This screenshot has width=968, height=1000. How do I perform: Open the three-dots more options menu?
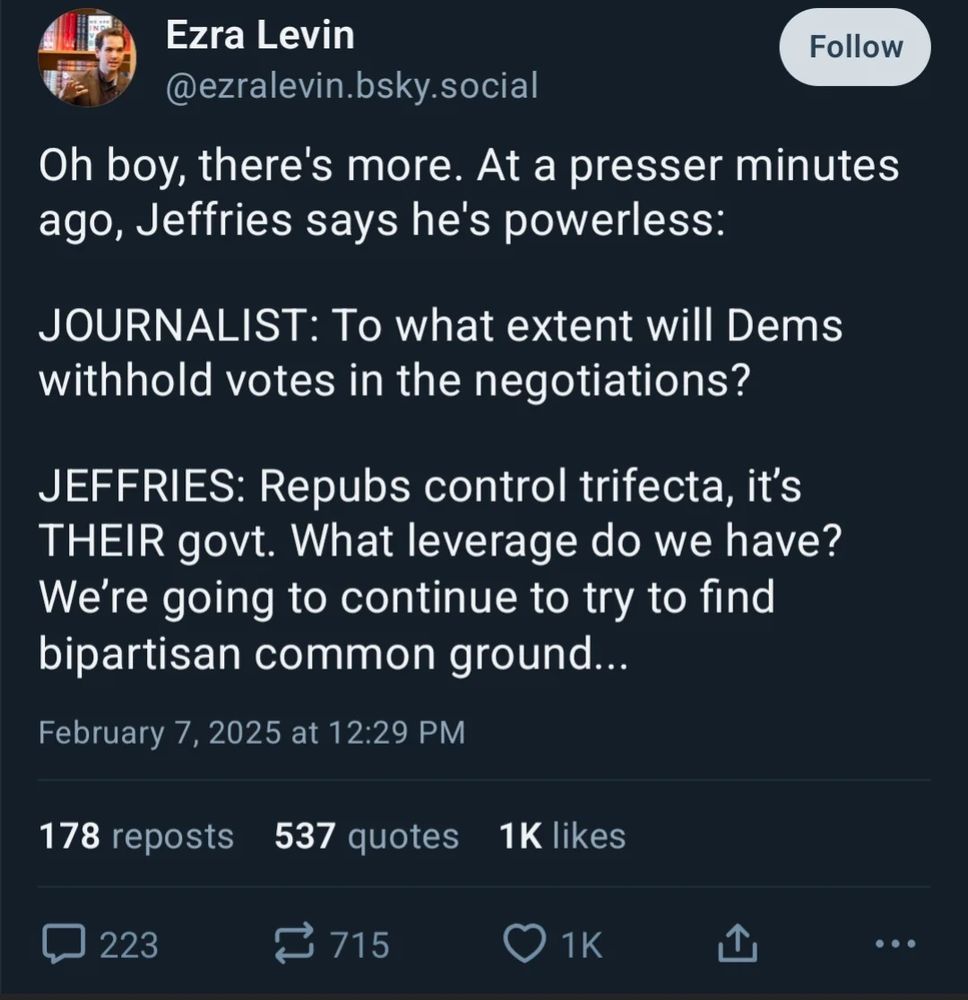[892, 943]
